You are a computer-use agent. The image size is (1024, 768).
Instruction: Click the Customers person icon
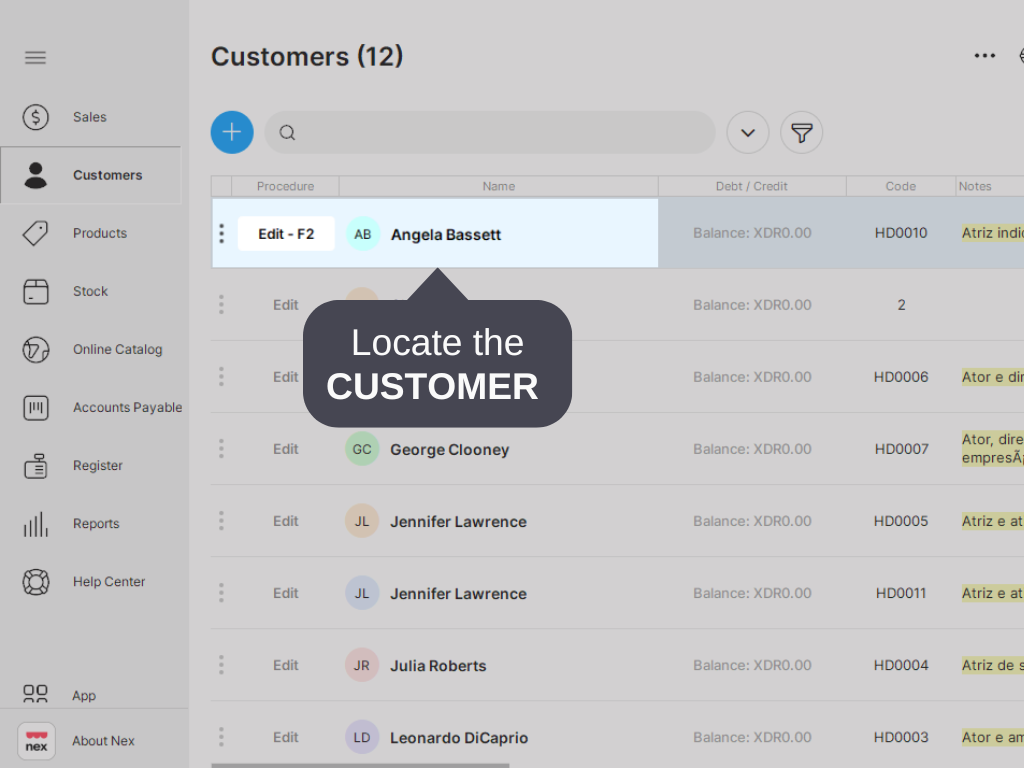(35, 175)
